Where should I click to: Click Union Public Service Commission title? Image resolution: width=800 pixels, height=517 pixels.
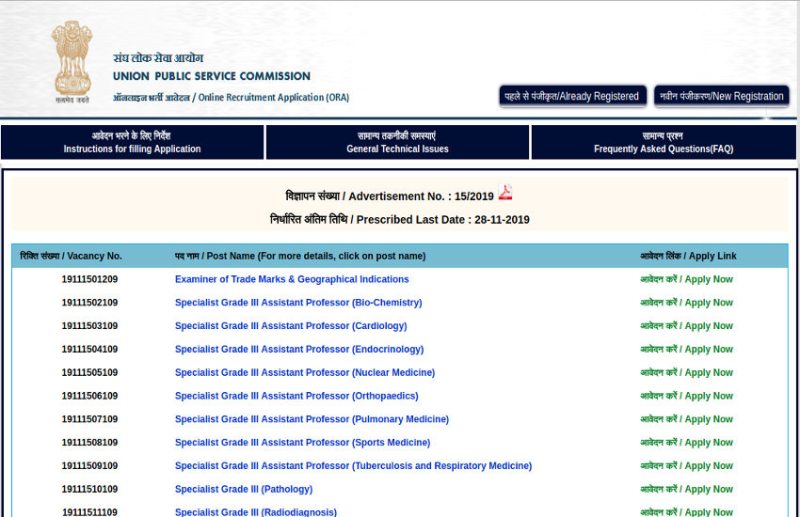[x=212, y=76]
